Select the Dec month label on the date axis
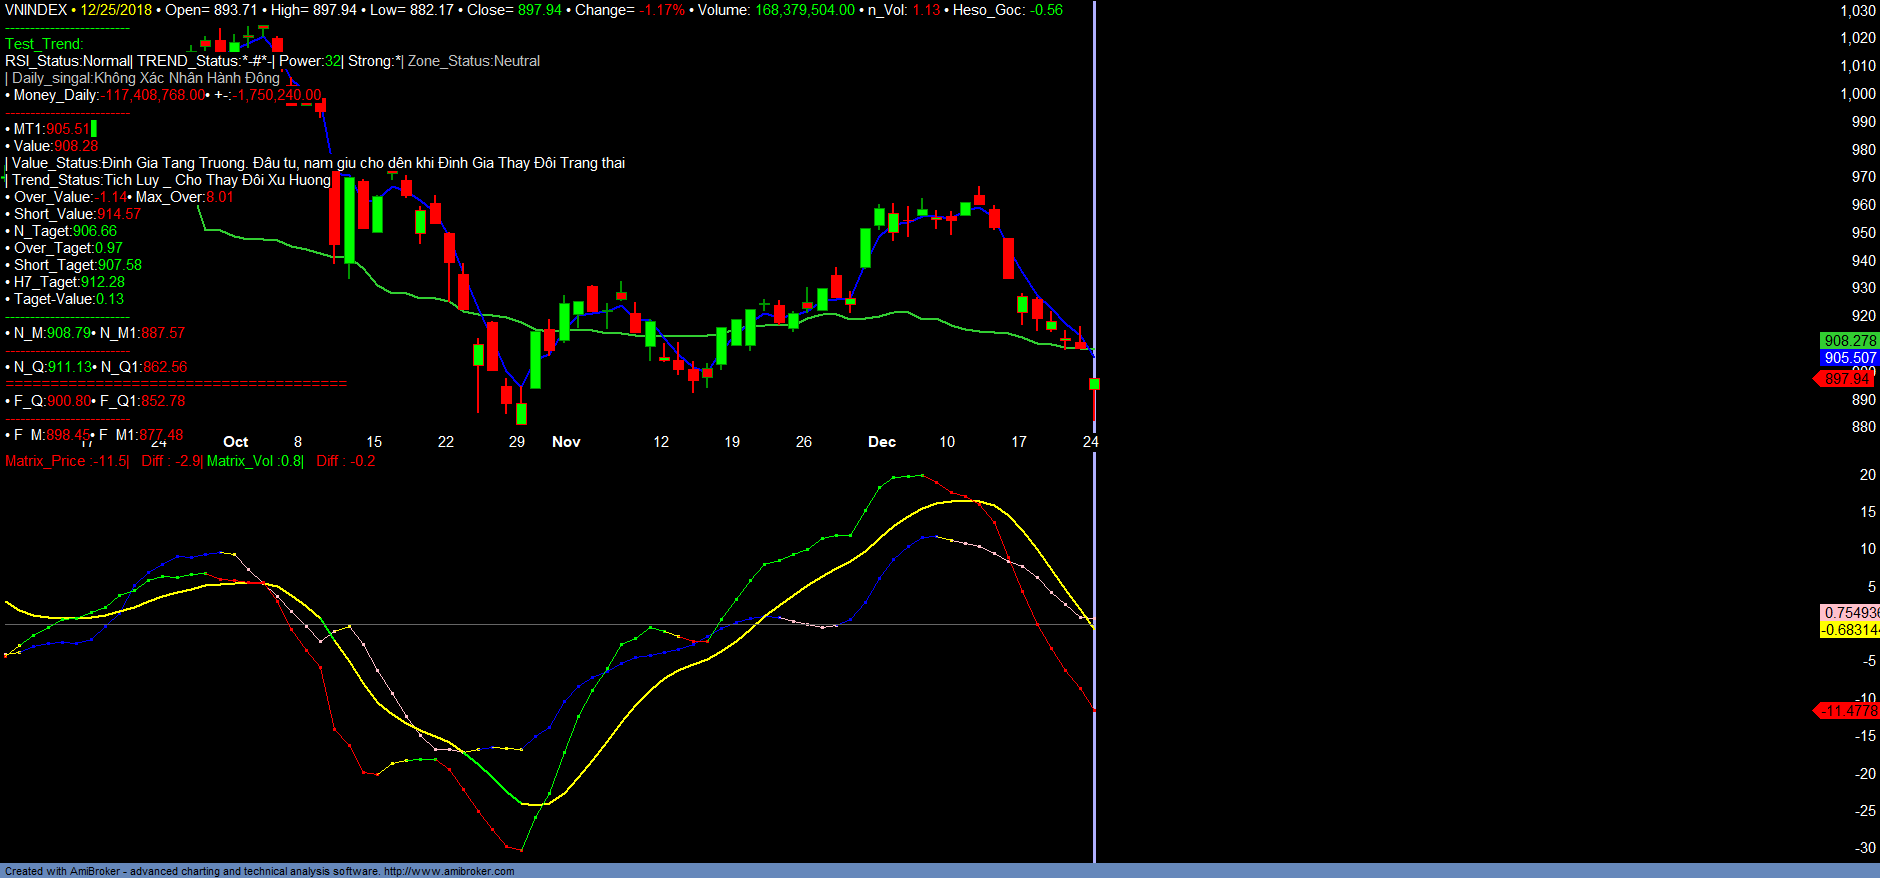 [881, 442]
